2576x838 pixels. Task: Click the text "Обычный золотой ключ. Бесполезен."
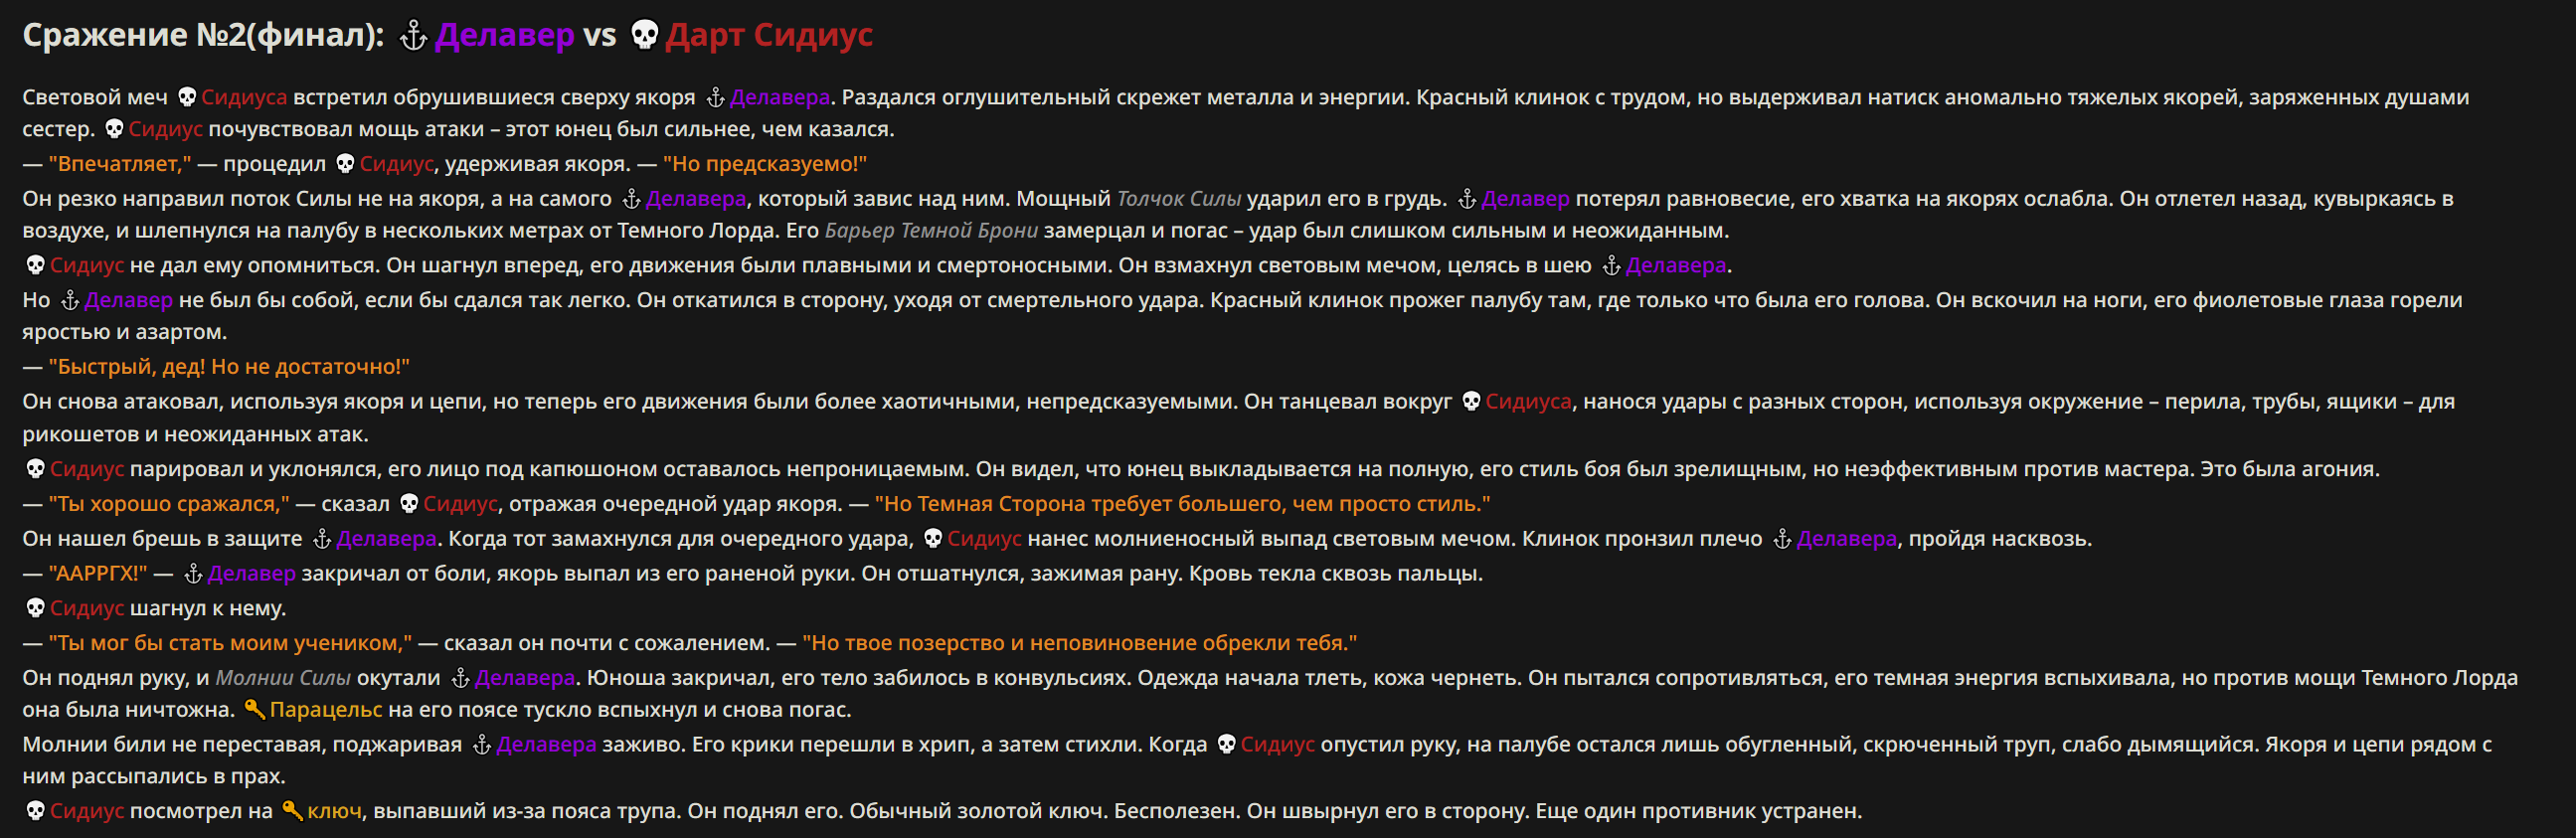(x=1045, y=811)
